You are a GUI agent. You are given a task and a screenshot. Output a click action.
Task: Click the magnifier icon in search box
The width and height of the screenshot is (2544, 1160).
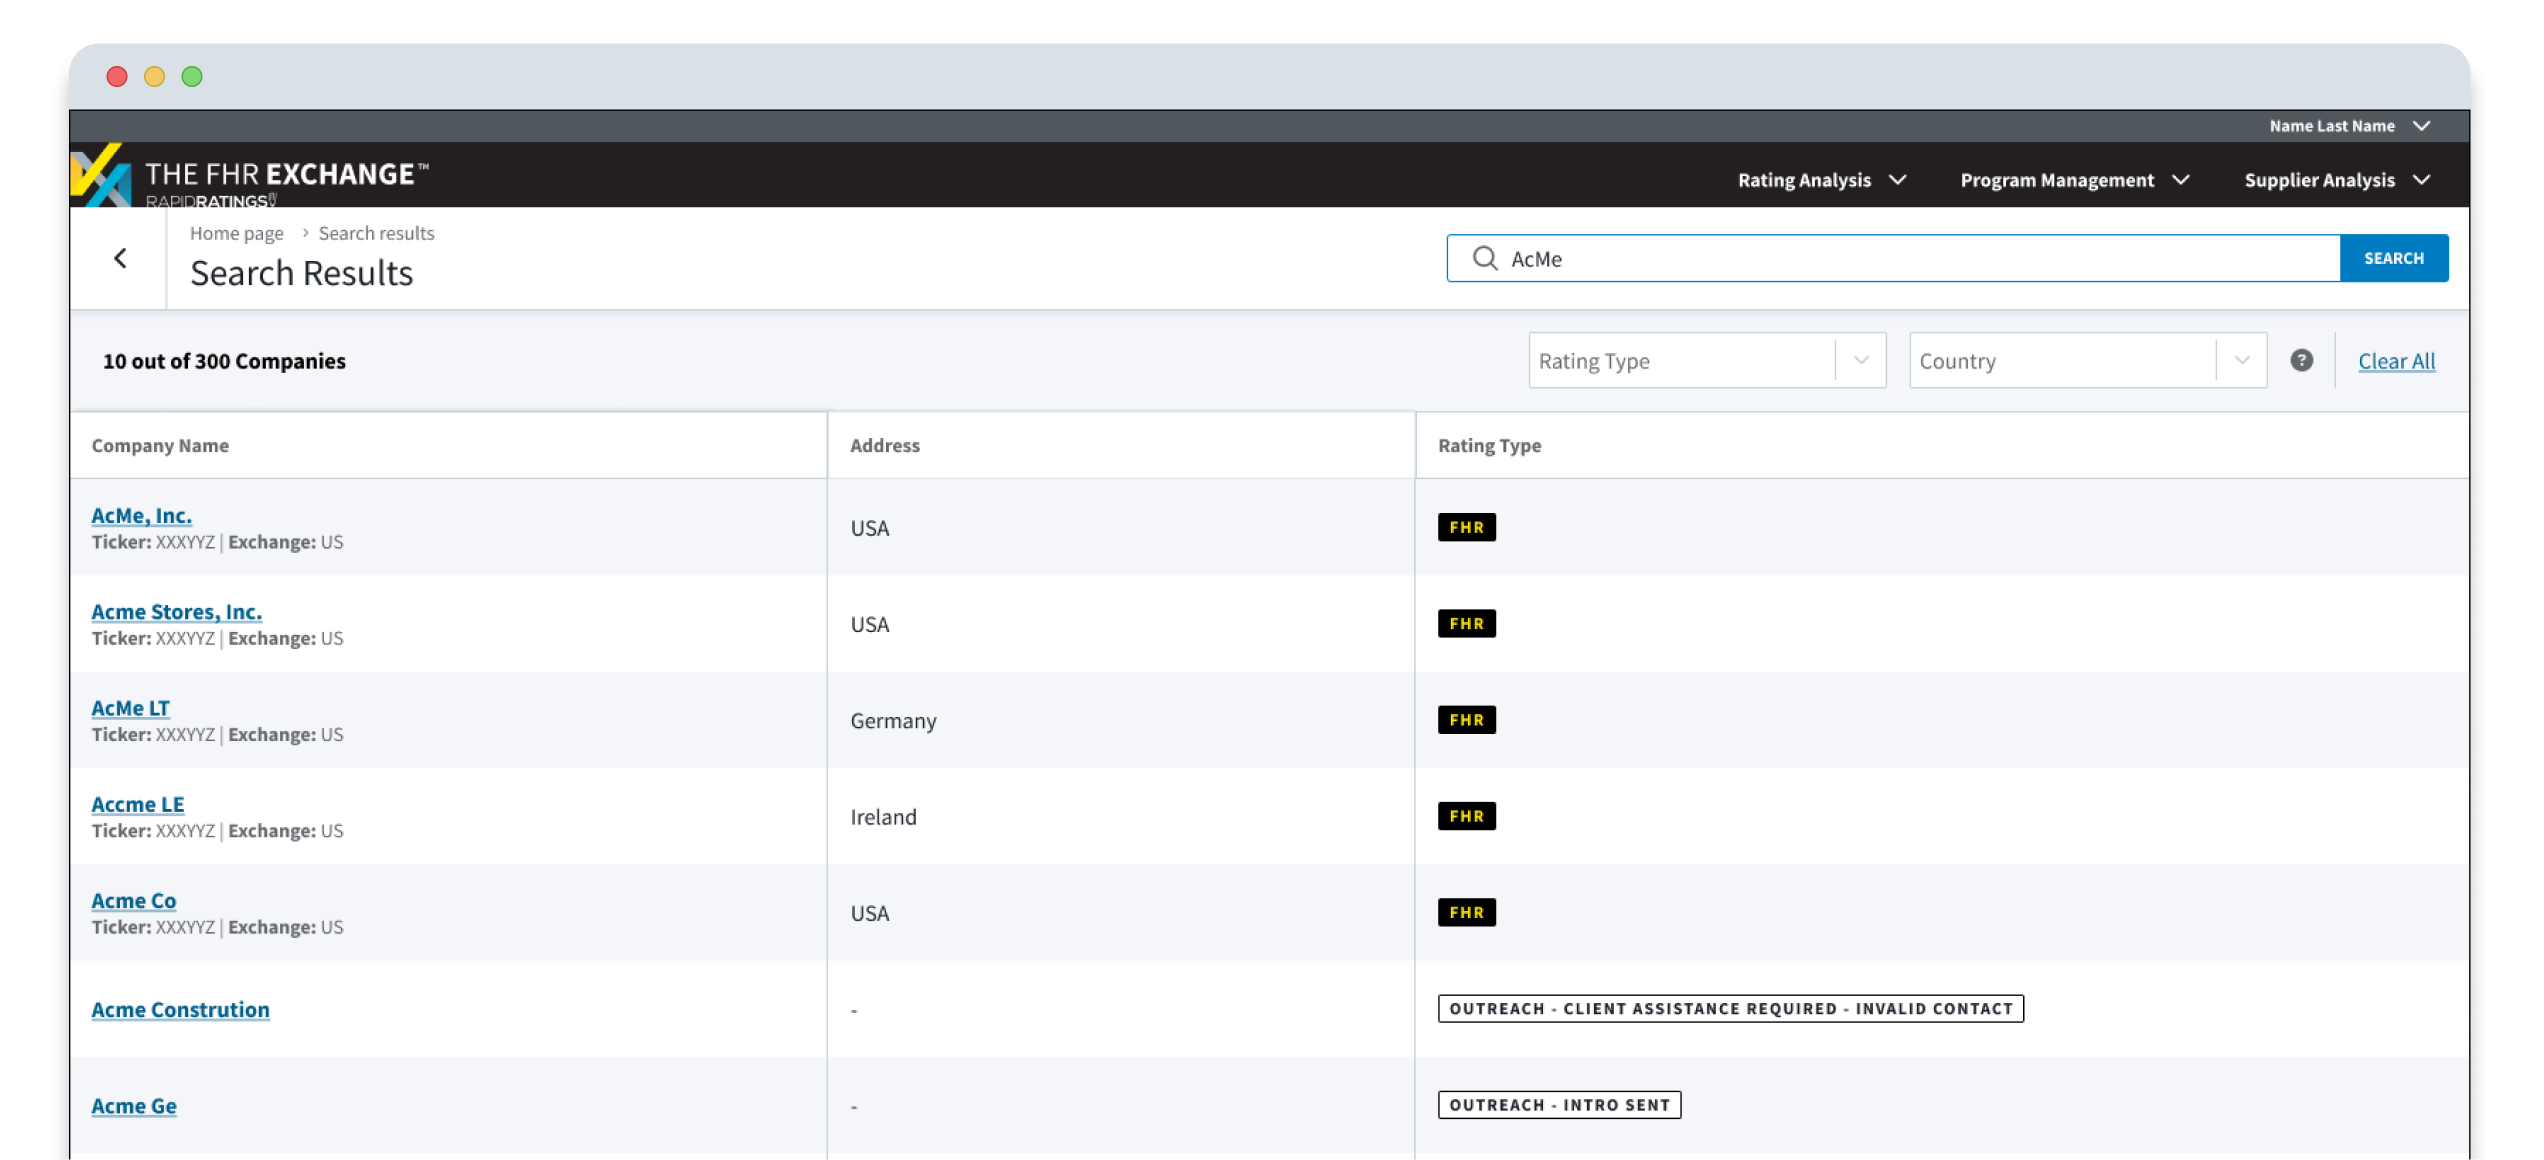click(1484, 259)
